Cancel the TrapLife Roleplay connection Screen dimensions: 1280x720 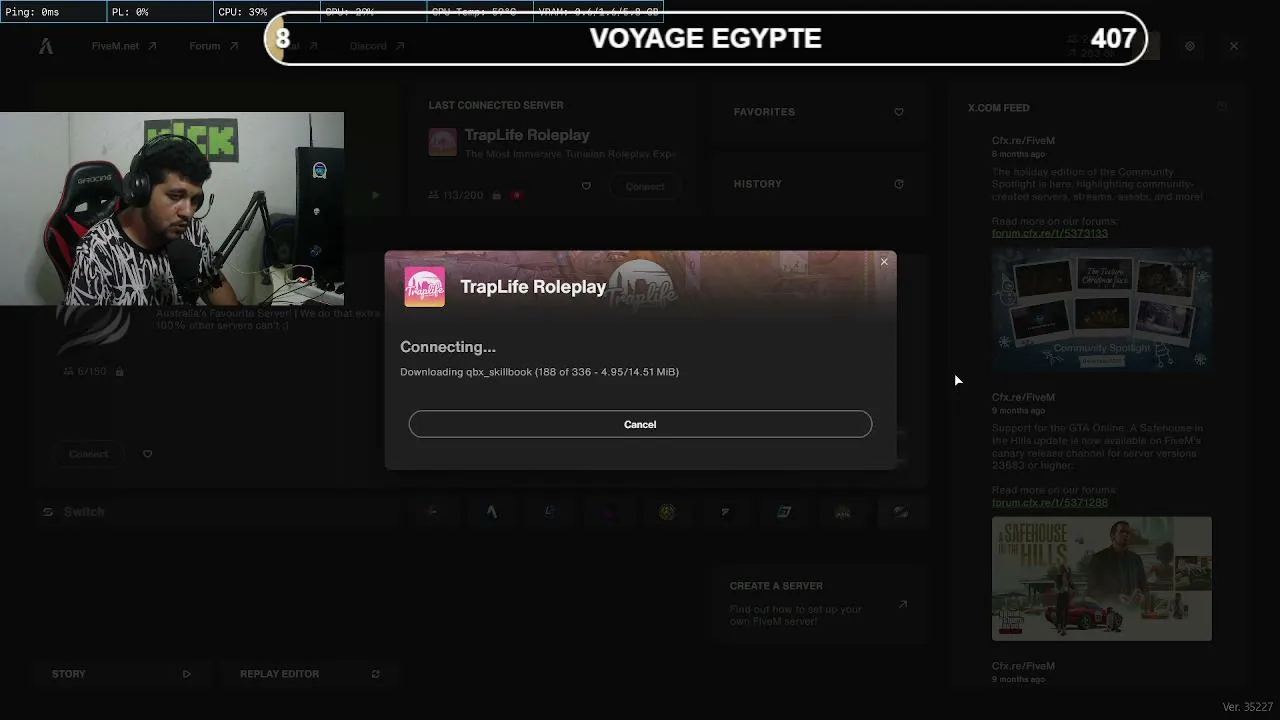640,424
